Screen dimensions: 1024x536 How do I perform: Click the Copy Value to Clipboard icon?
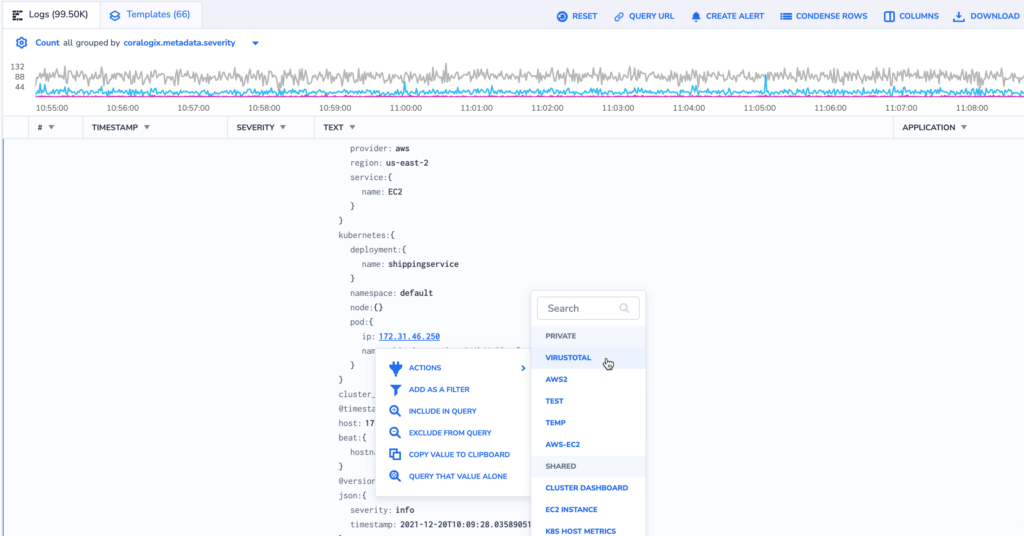coord(395,454)
